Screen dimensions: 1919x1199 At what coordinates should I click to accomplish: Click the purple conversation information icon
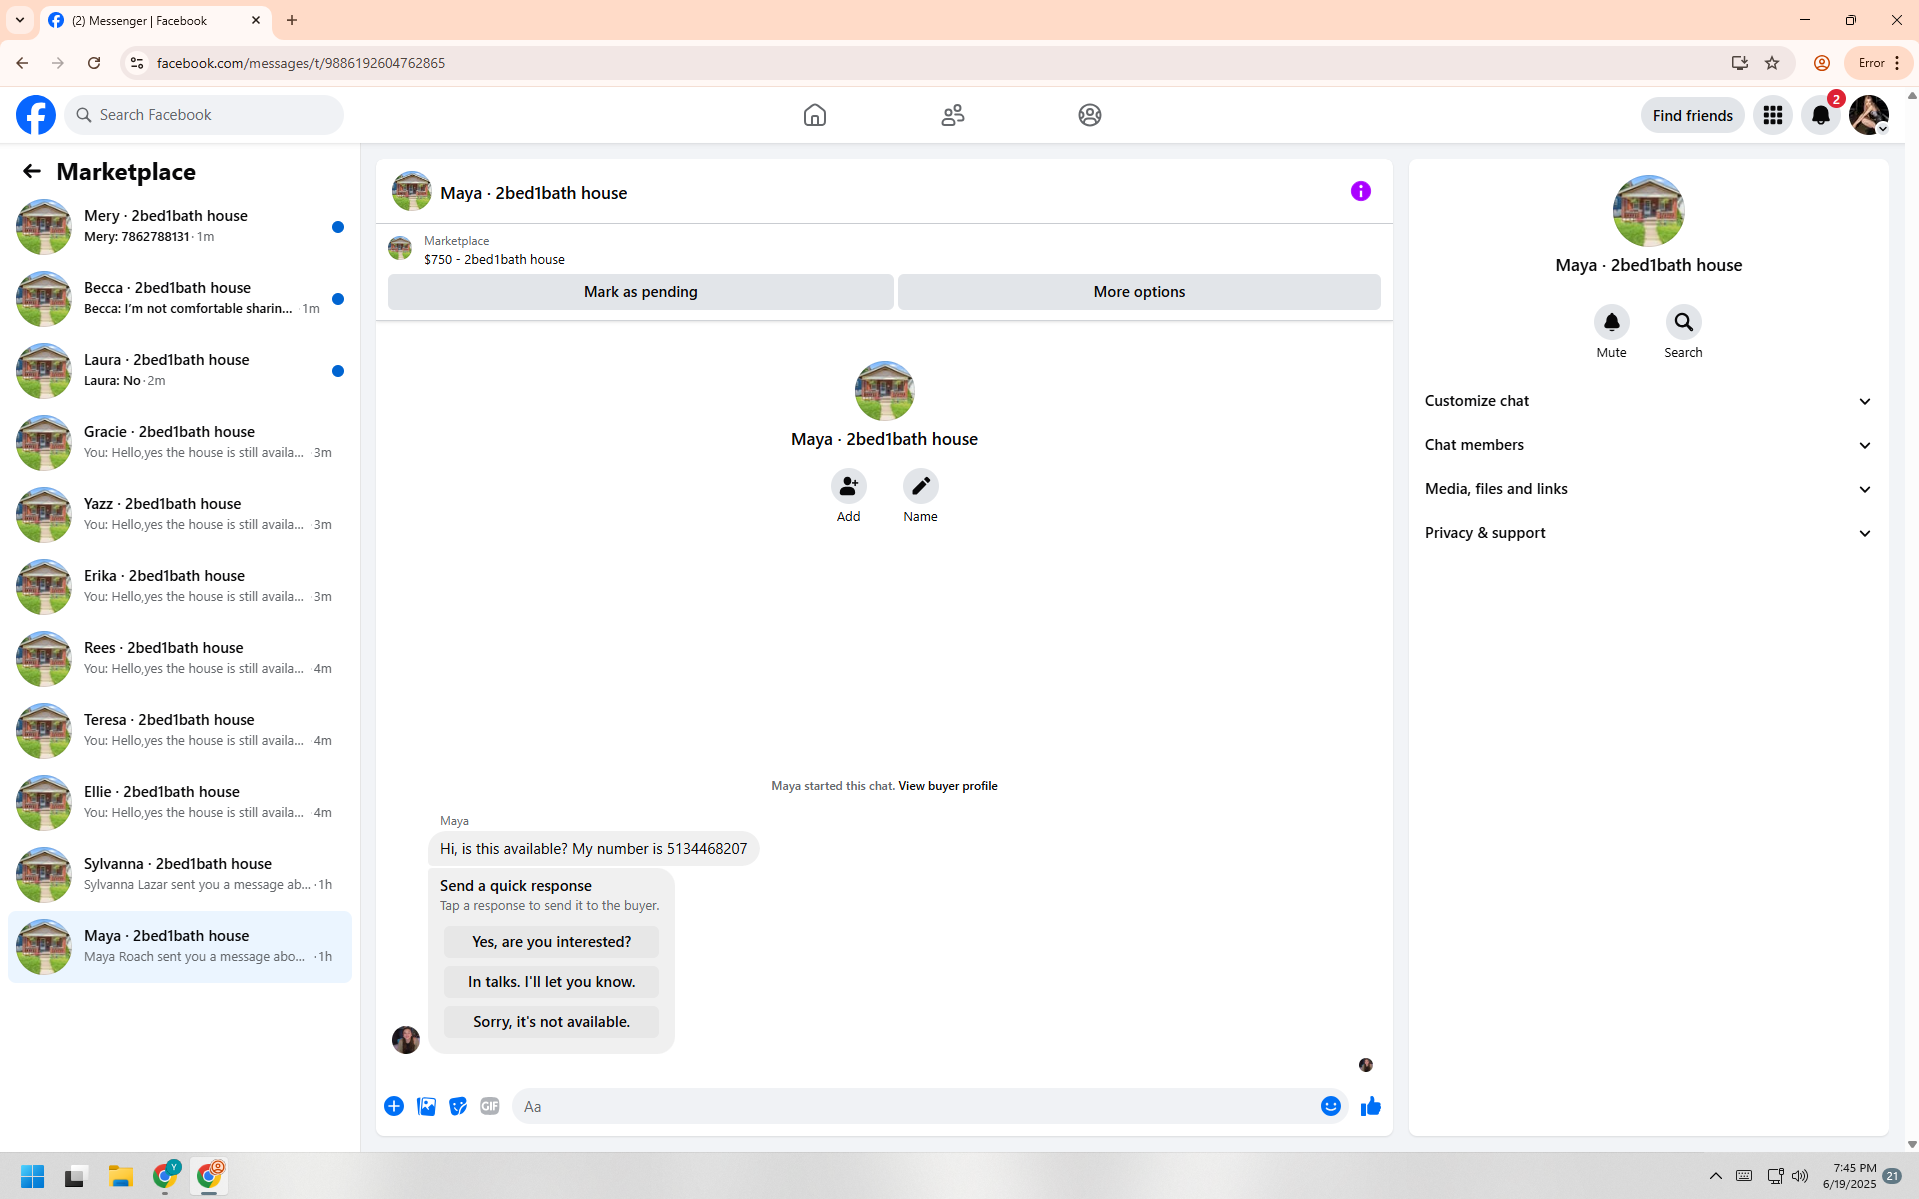click(1361, 191)
